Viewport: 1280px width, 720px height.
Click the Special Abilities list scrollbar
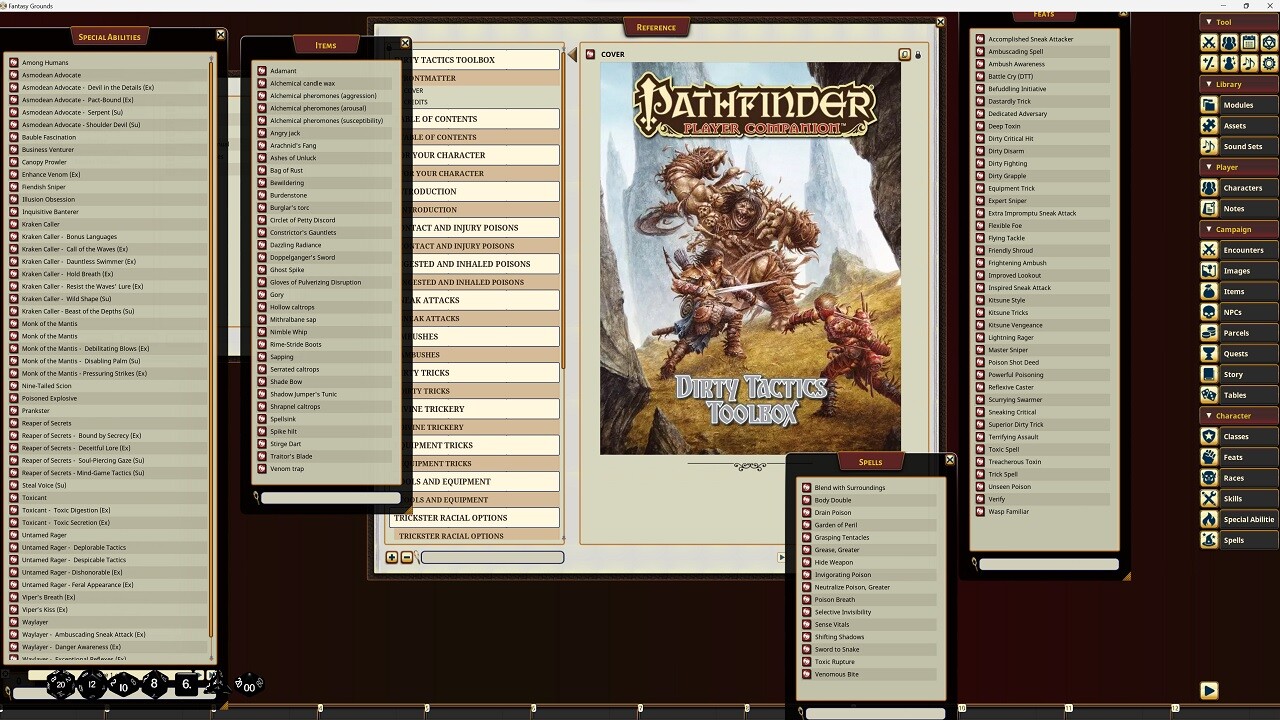click(211, 347)
